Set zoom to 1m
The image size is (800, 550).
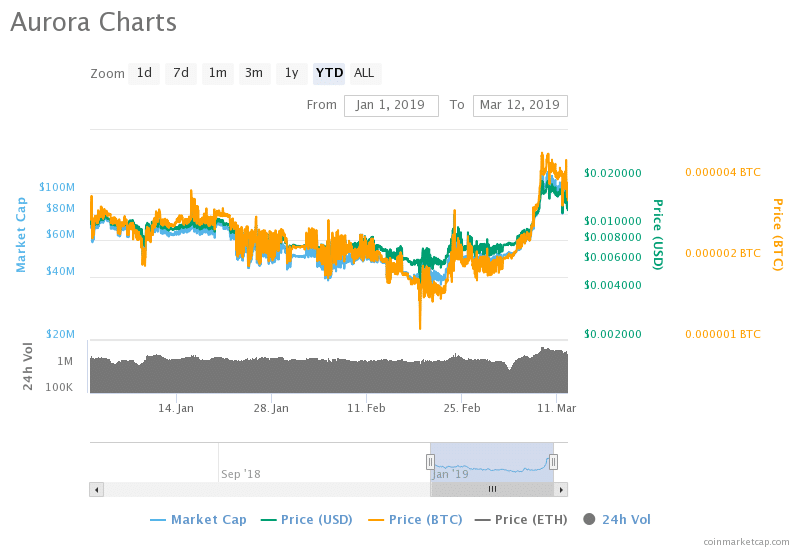click(218, 73)
